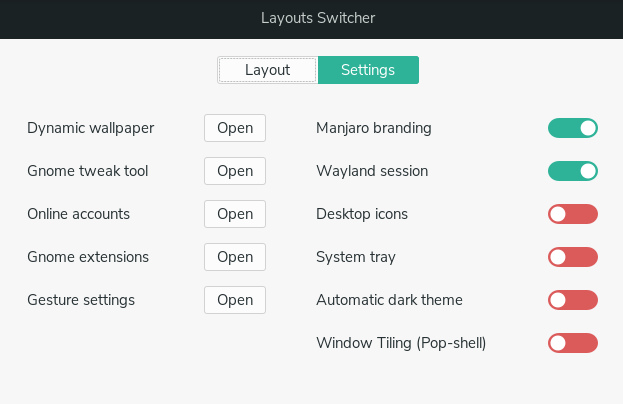623x404 pixels.
Task: Click the Manjaro branding label
Action: click(373, 128)
